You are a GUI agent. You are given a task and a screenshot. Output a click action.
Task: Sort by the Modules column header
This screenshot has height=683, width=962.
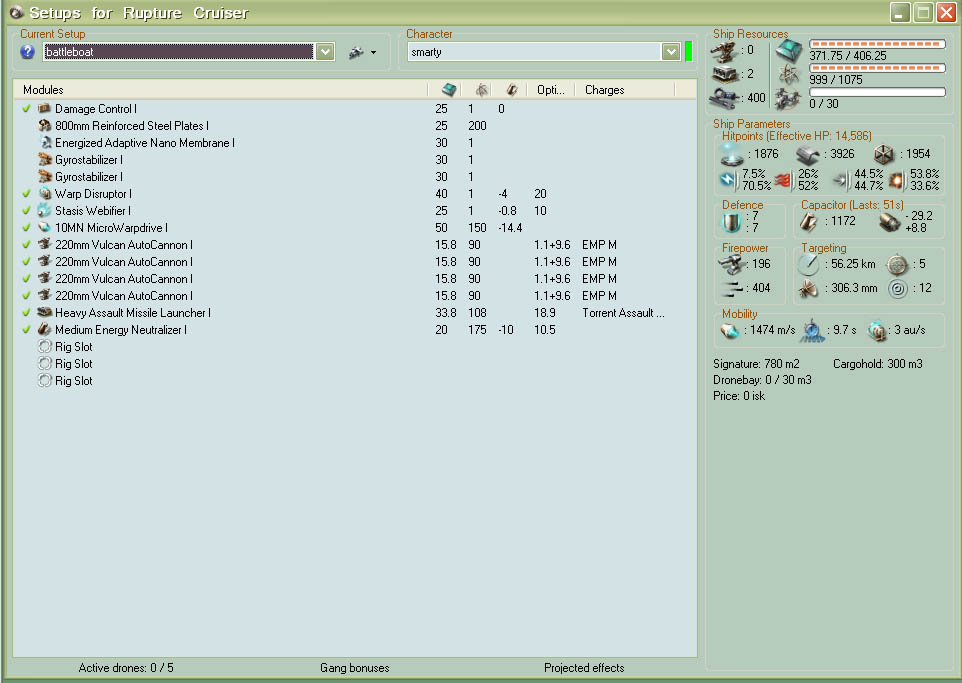point(43,90)
